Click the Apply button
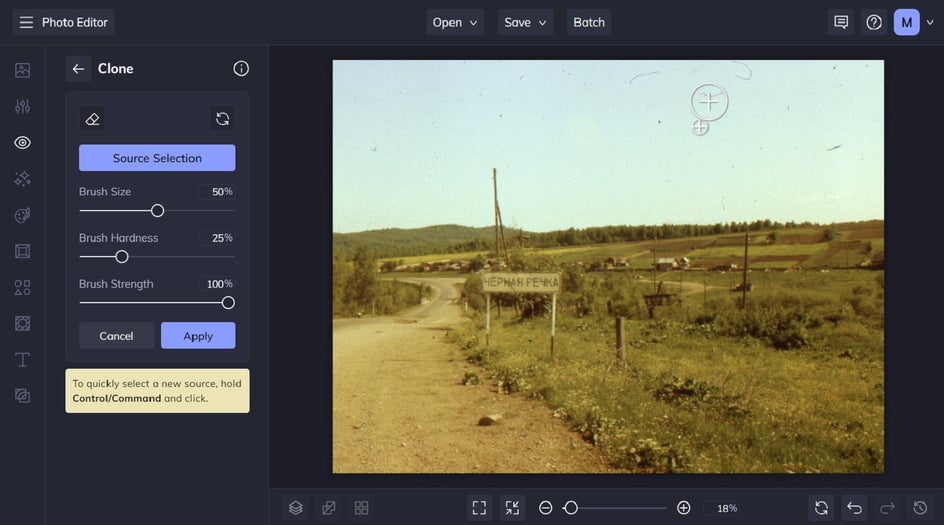This screenshot has height=525, width=944. coord(198,336)
